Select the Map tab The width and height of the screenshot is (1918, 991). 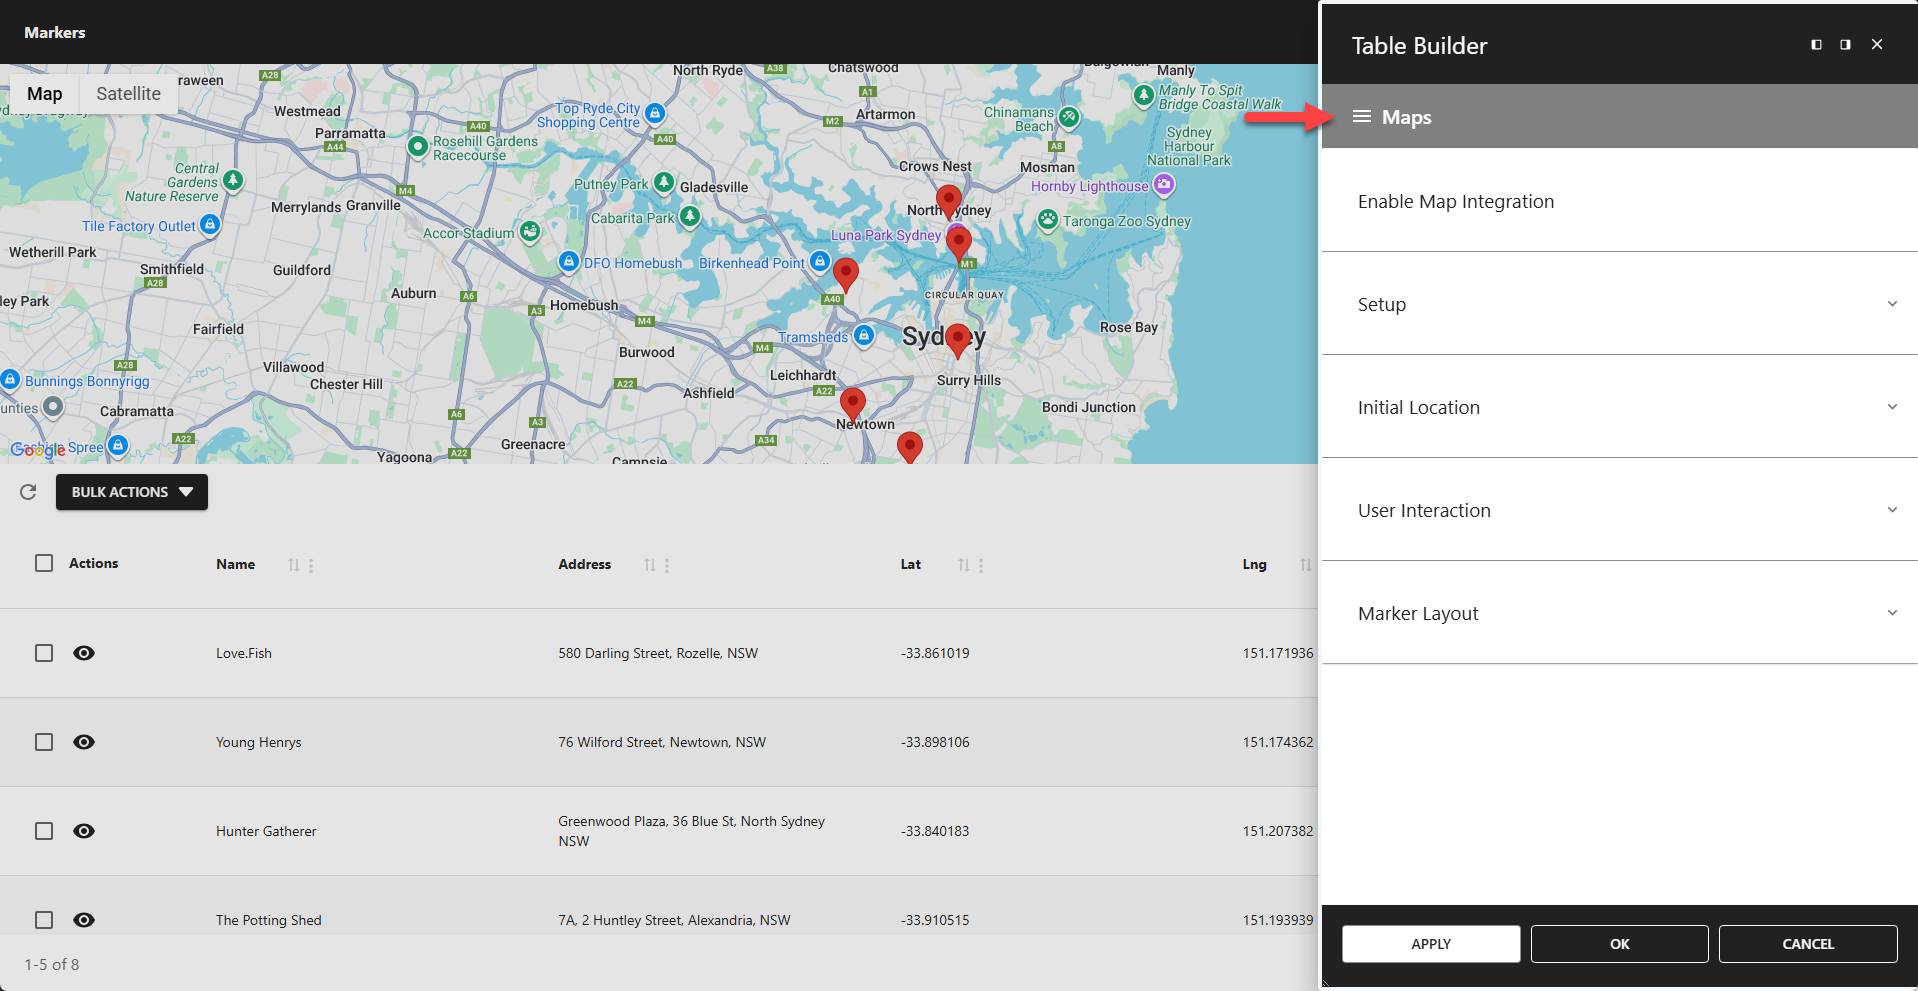click(44, 93)
